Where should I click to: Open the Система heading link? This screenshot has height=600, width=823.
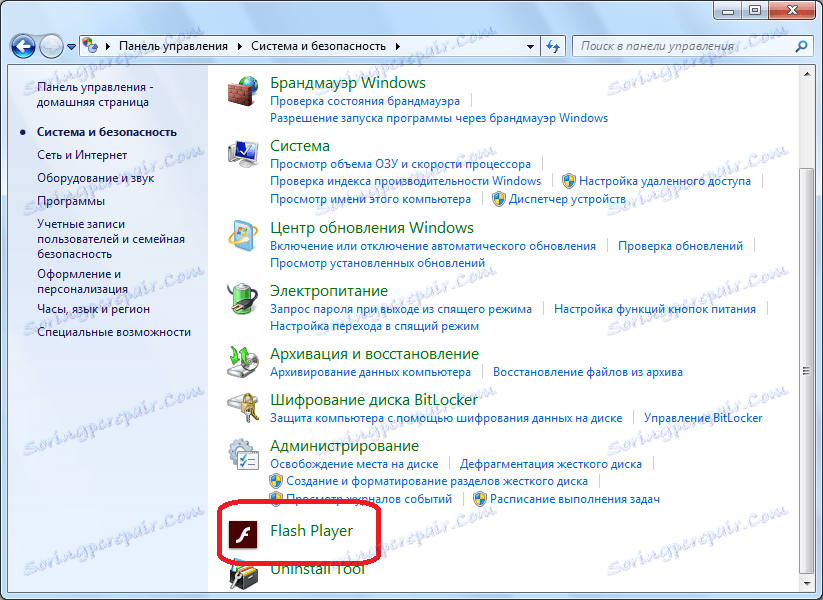point(300,146)
